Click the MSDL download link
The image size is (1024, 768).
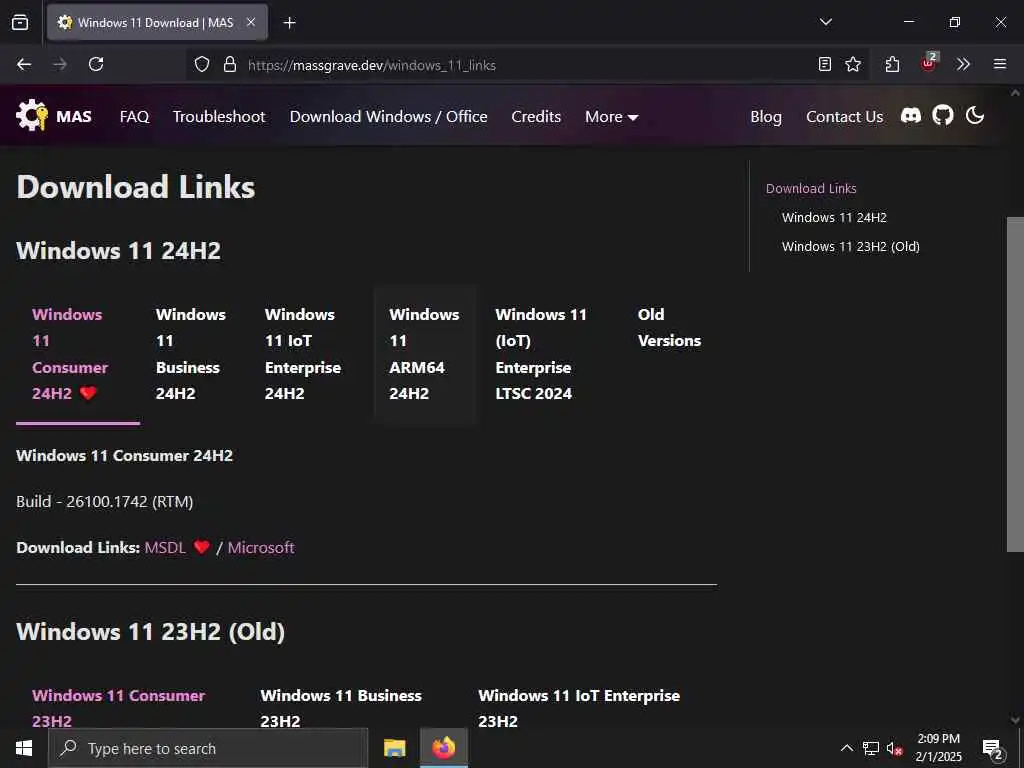[165, 547]
